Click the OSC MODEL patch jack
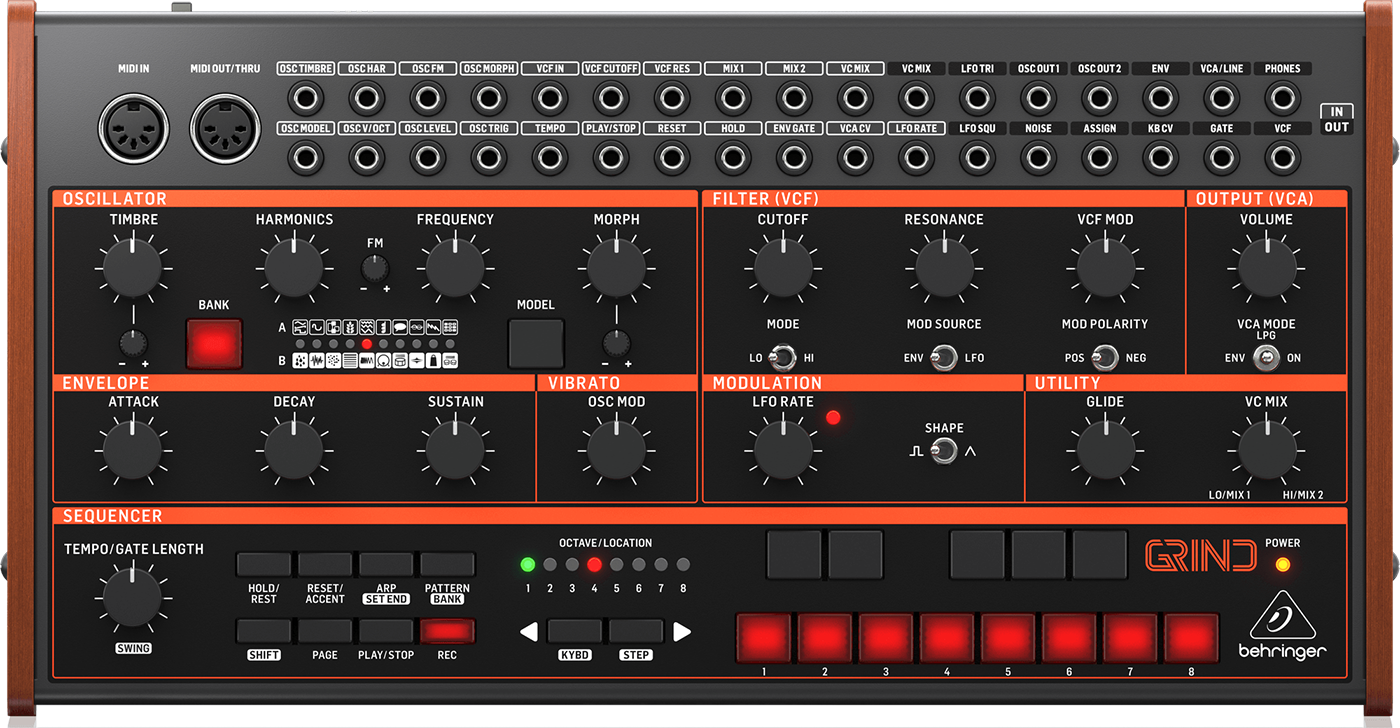Screen dimensions: 1400x728 (306, 158)
